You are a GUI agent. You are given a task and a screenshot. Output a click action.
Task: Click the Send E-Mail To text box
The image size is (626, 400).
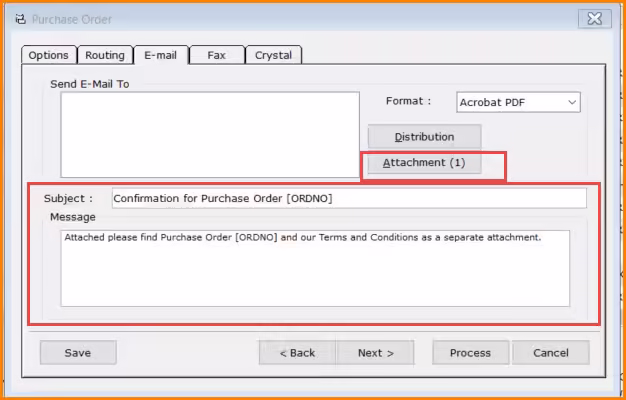[210, 135]
